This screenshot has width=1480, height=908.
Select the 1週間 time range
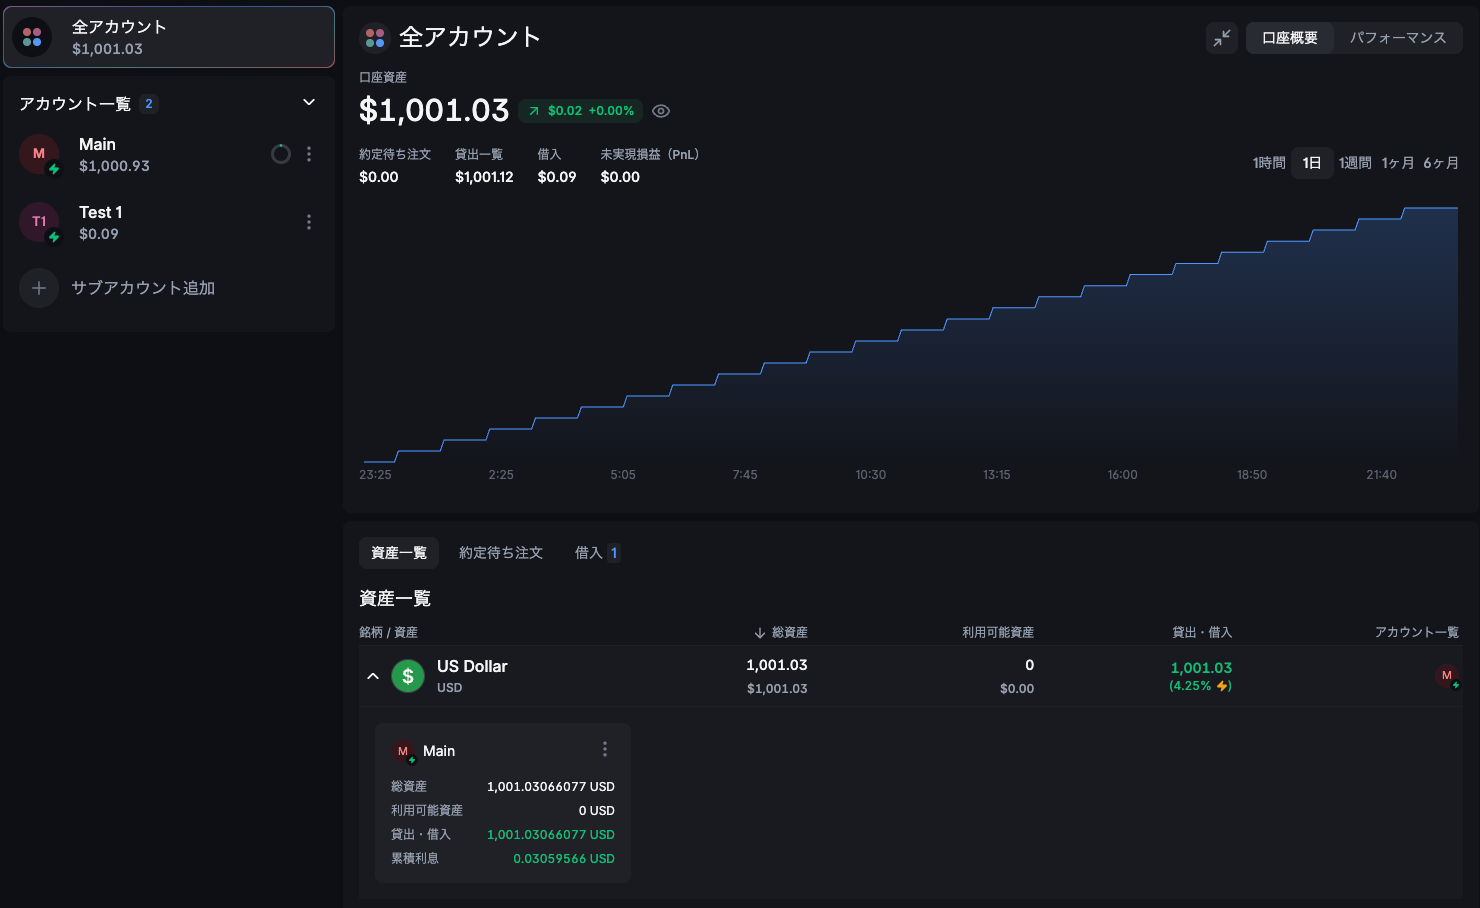1355,163
